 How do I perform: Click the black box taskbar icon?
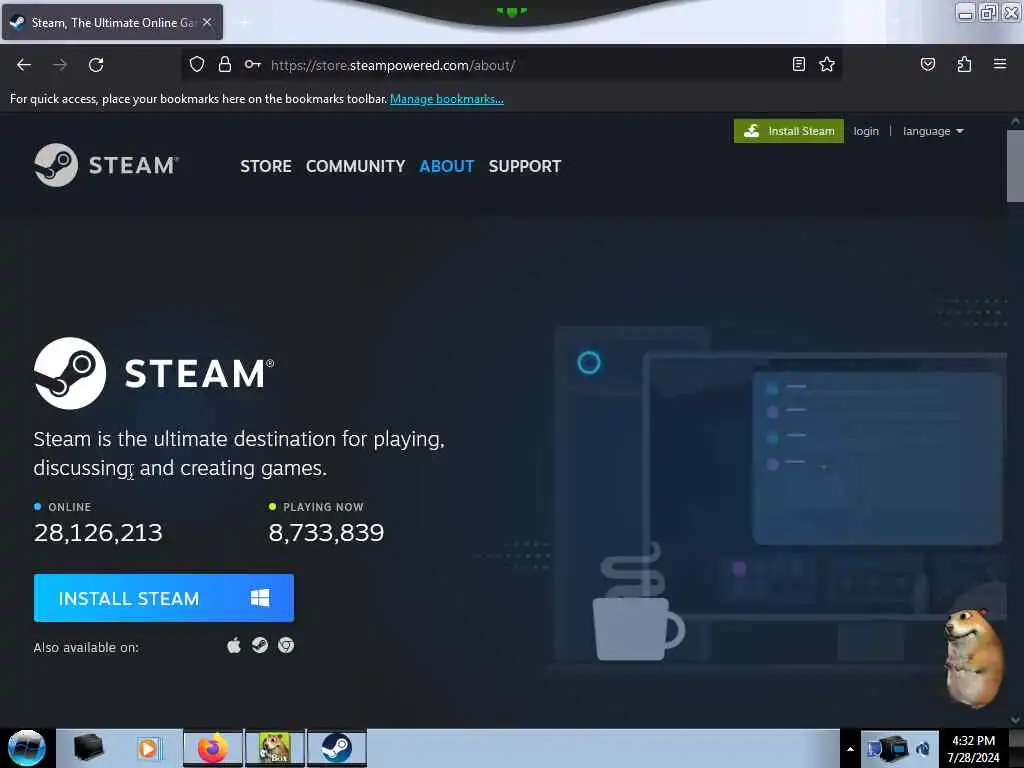click(x=89, y=748)
